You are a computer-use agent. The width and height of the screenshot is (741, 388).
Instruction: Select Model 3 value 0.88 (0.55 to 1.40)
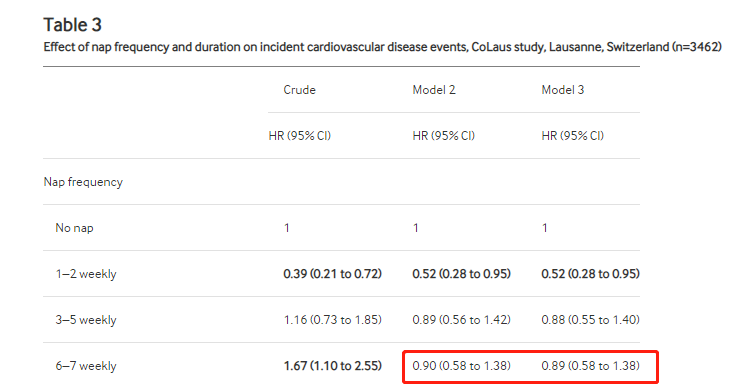pos(591,320)
